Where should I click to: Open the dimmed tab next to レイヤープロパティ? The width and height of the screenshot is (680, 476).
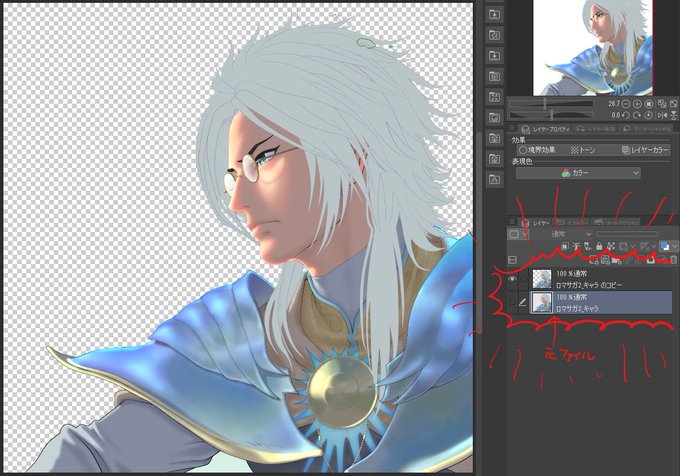click(x=594, y=129)
